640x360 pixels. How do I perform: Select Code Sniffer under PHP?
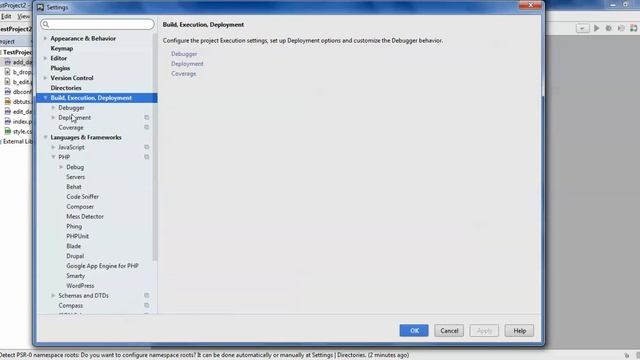tap(82, 196)
